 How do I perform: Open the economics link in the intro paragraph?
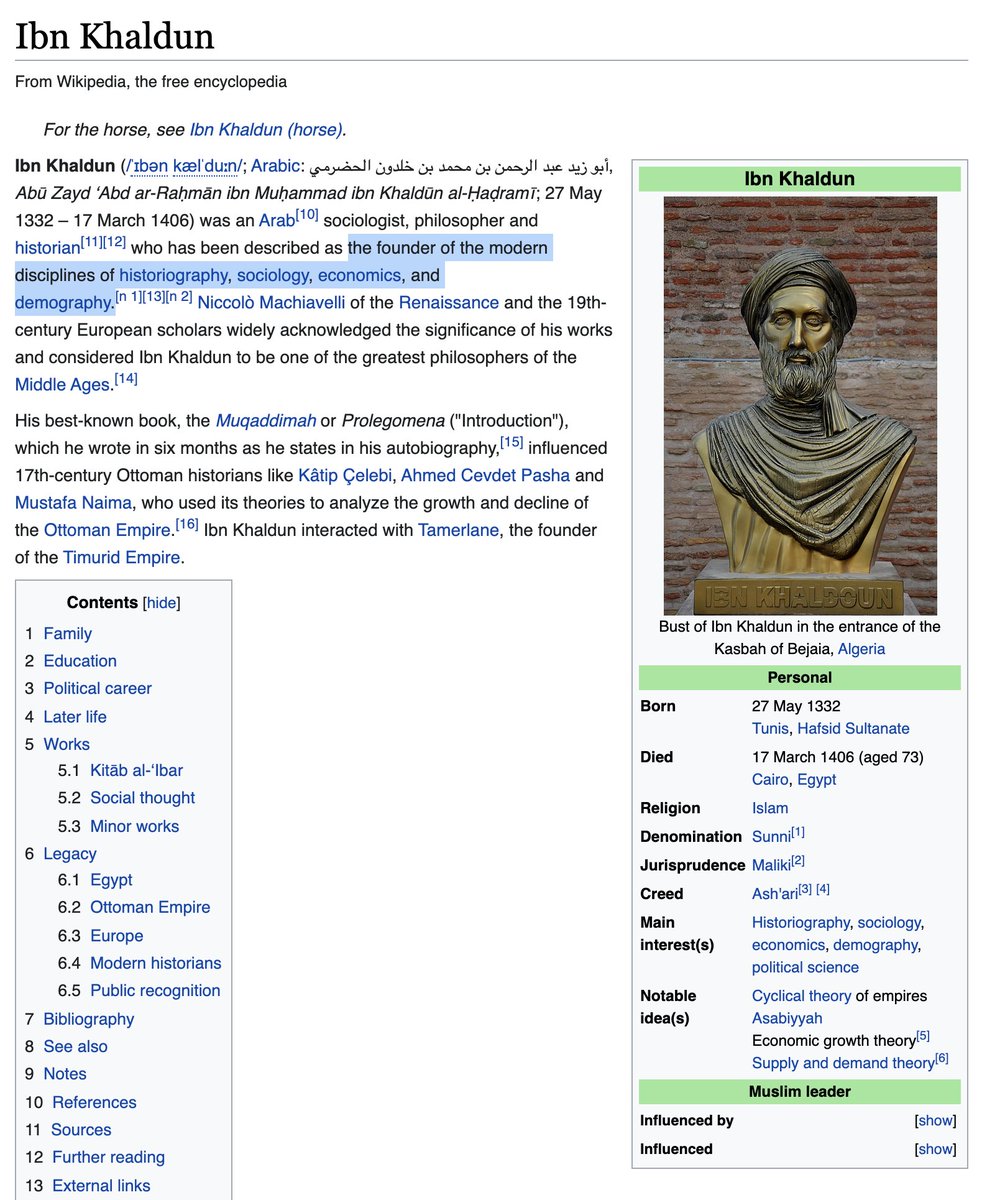[x=360, y=275]
